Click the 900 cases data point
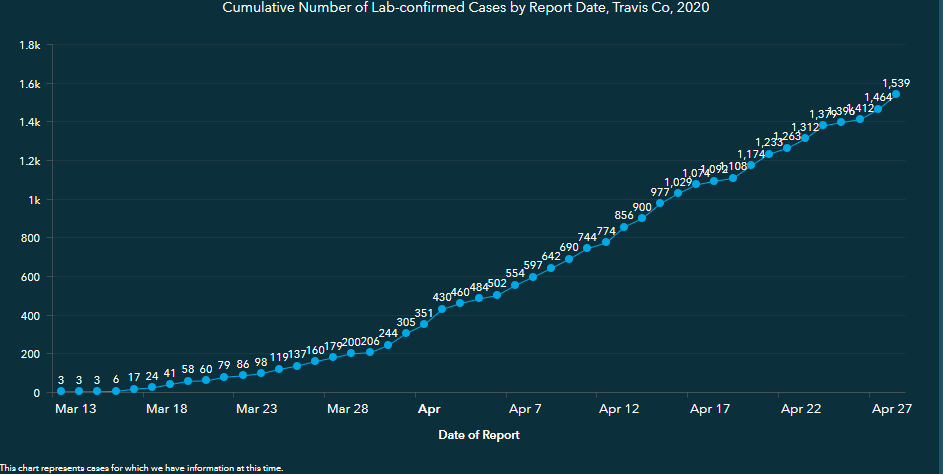The image size is (943, 474). point(642,218)
